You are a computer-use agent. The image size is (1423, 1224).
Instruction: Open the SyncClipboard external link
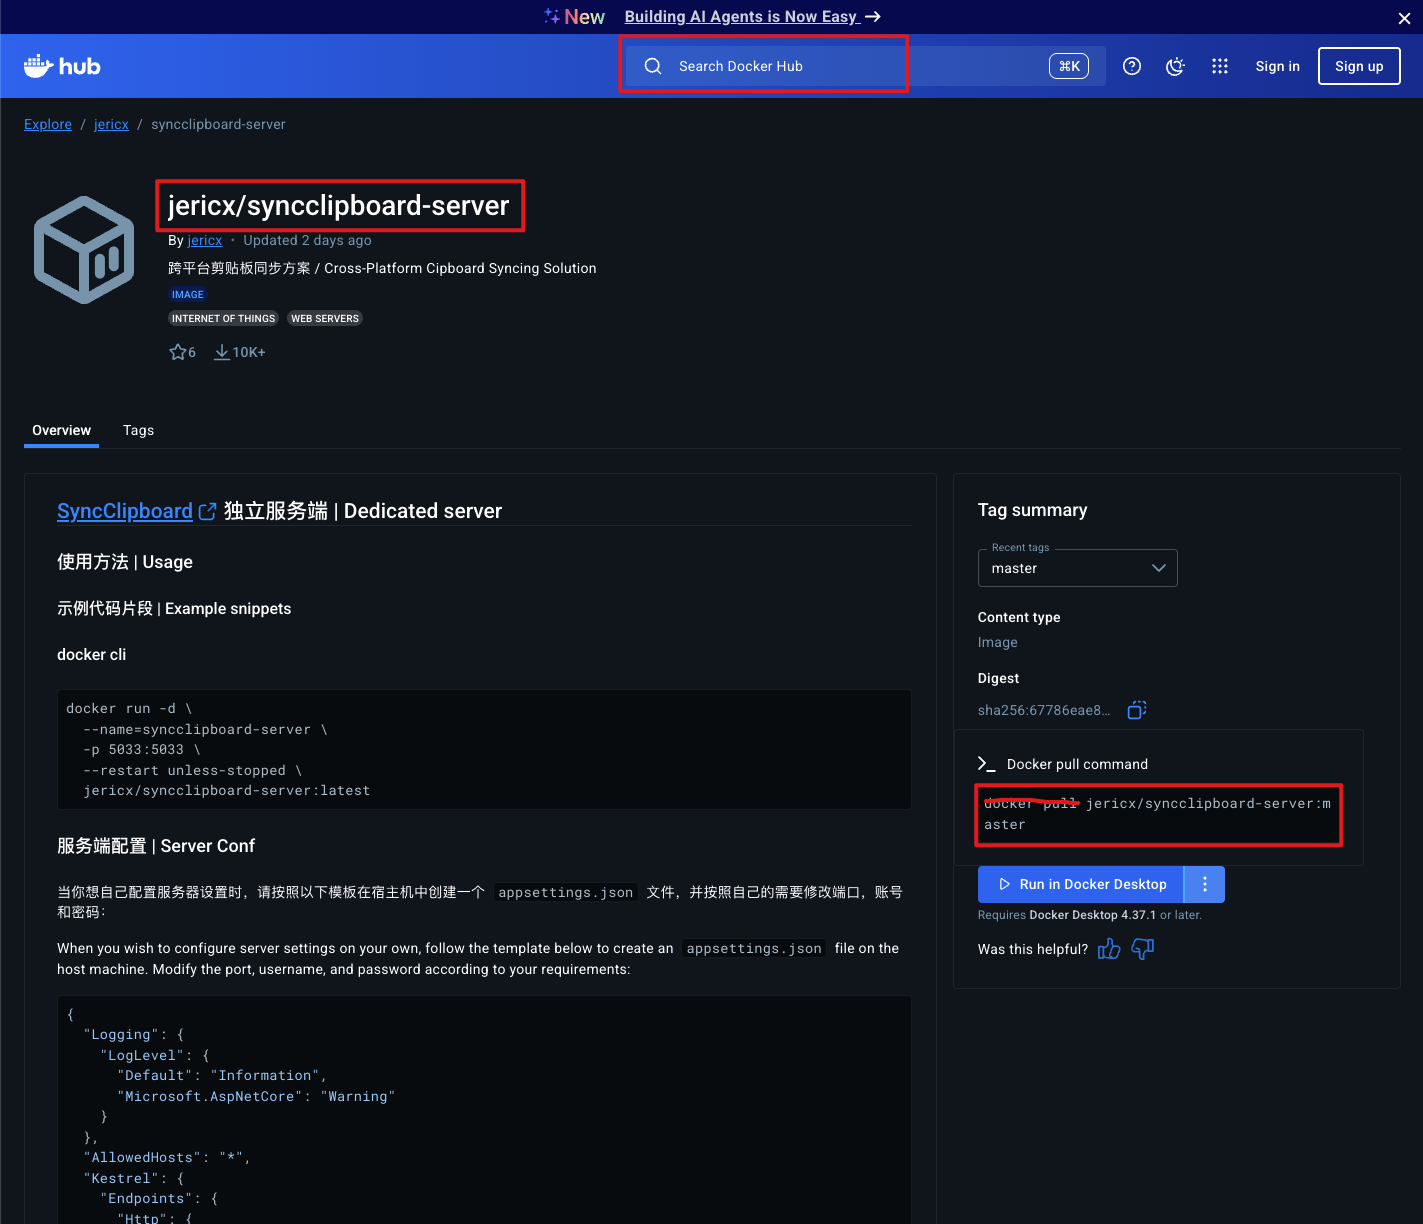(136, 511)
